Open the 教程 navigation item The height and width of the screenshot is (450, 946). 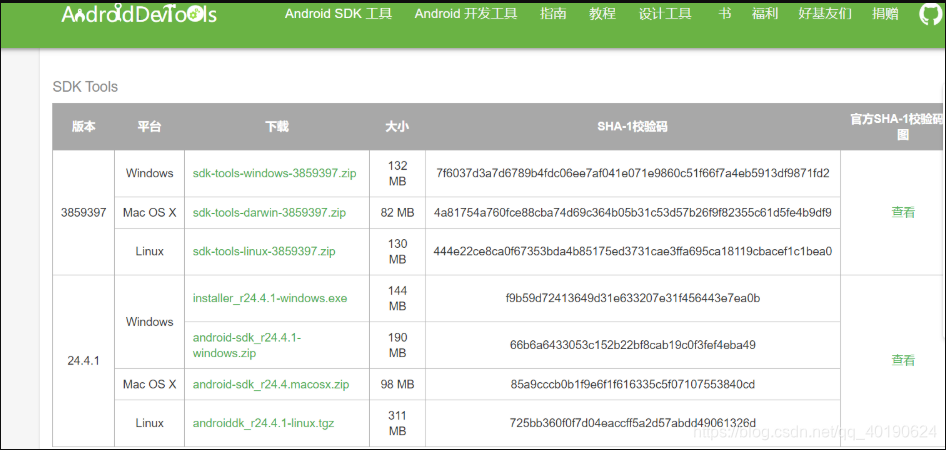pos(603,14)
